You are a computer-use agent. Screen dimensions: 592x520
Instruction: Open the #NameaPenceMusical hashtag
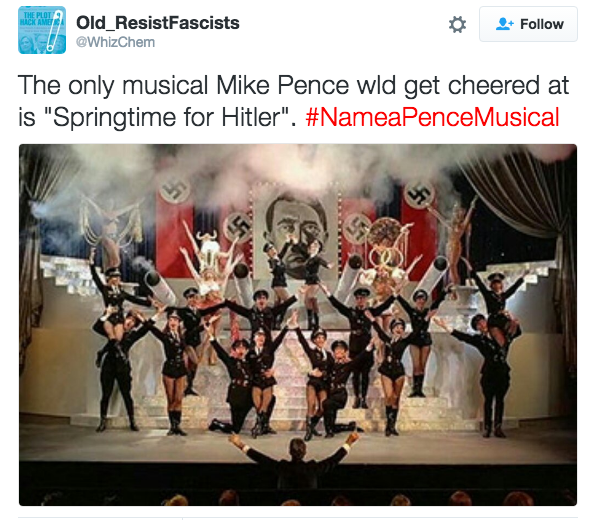click(x=432, y=117)
